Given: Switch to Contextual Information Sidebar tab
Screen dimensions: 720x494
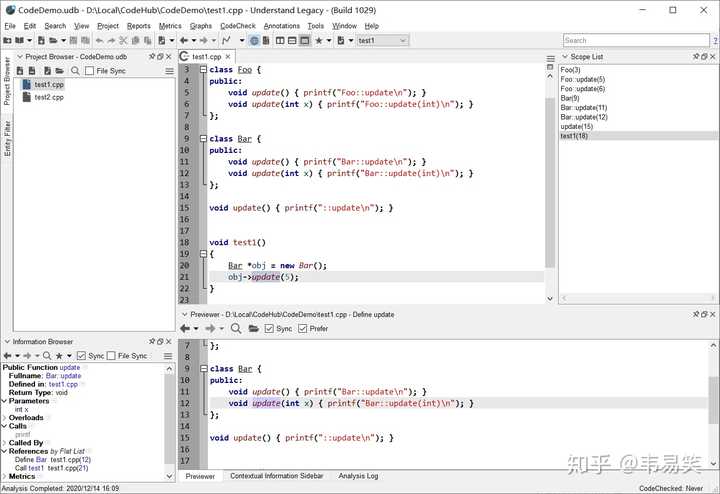Looking at the screenshot, I should point(277,476).
